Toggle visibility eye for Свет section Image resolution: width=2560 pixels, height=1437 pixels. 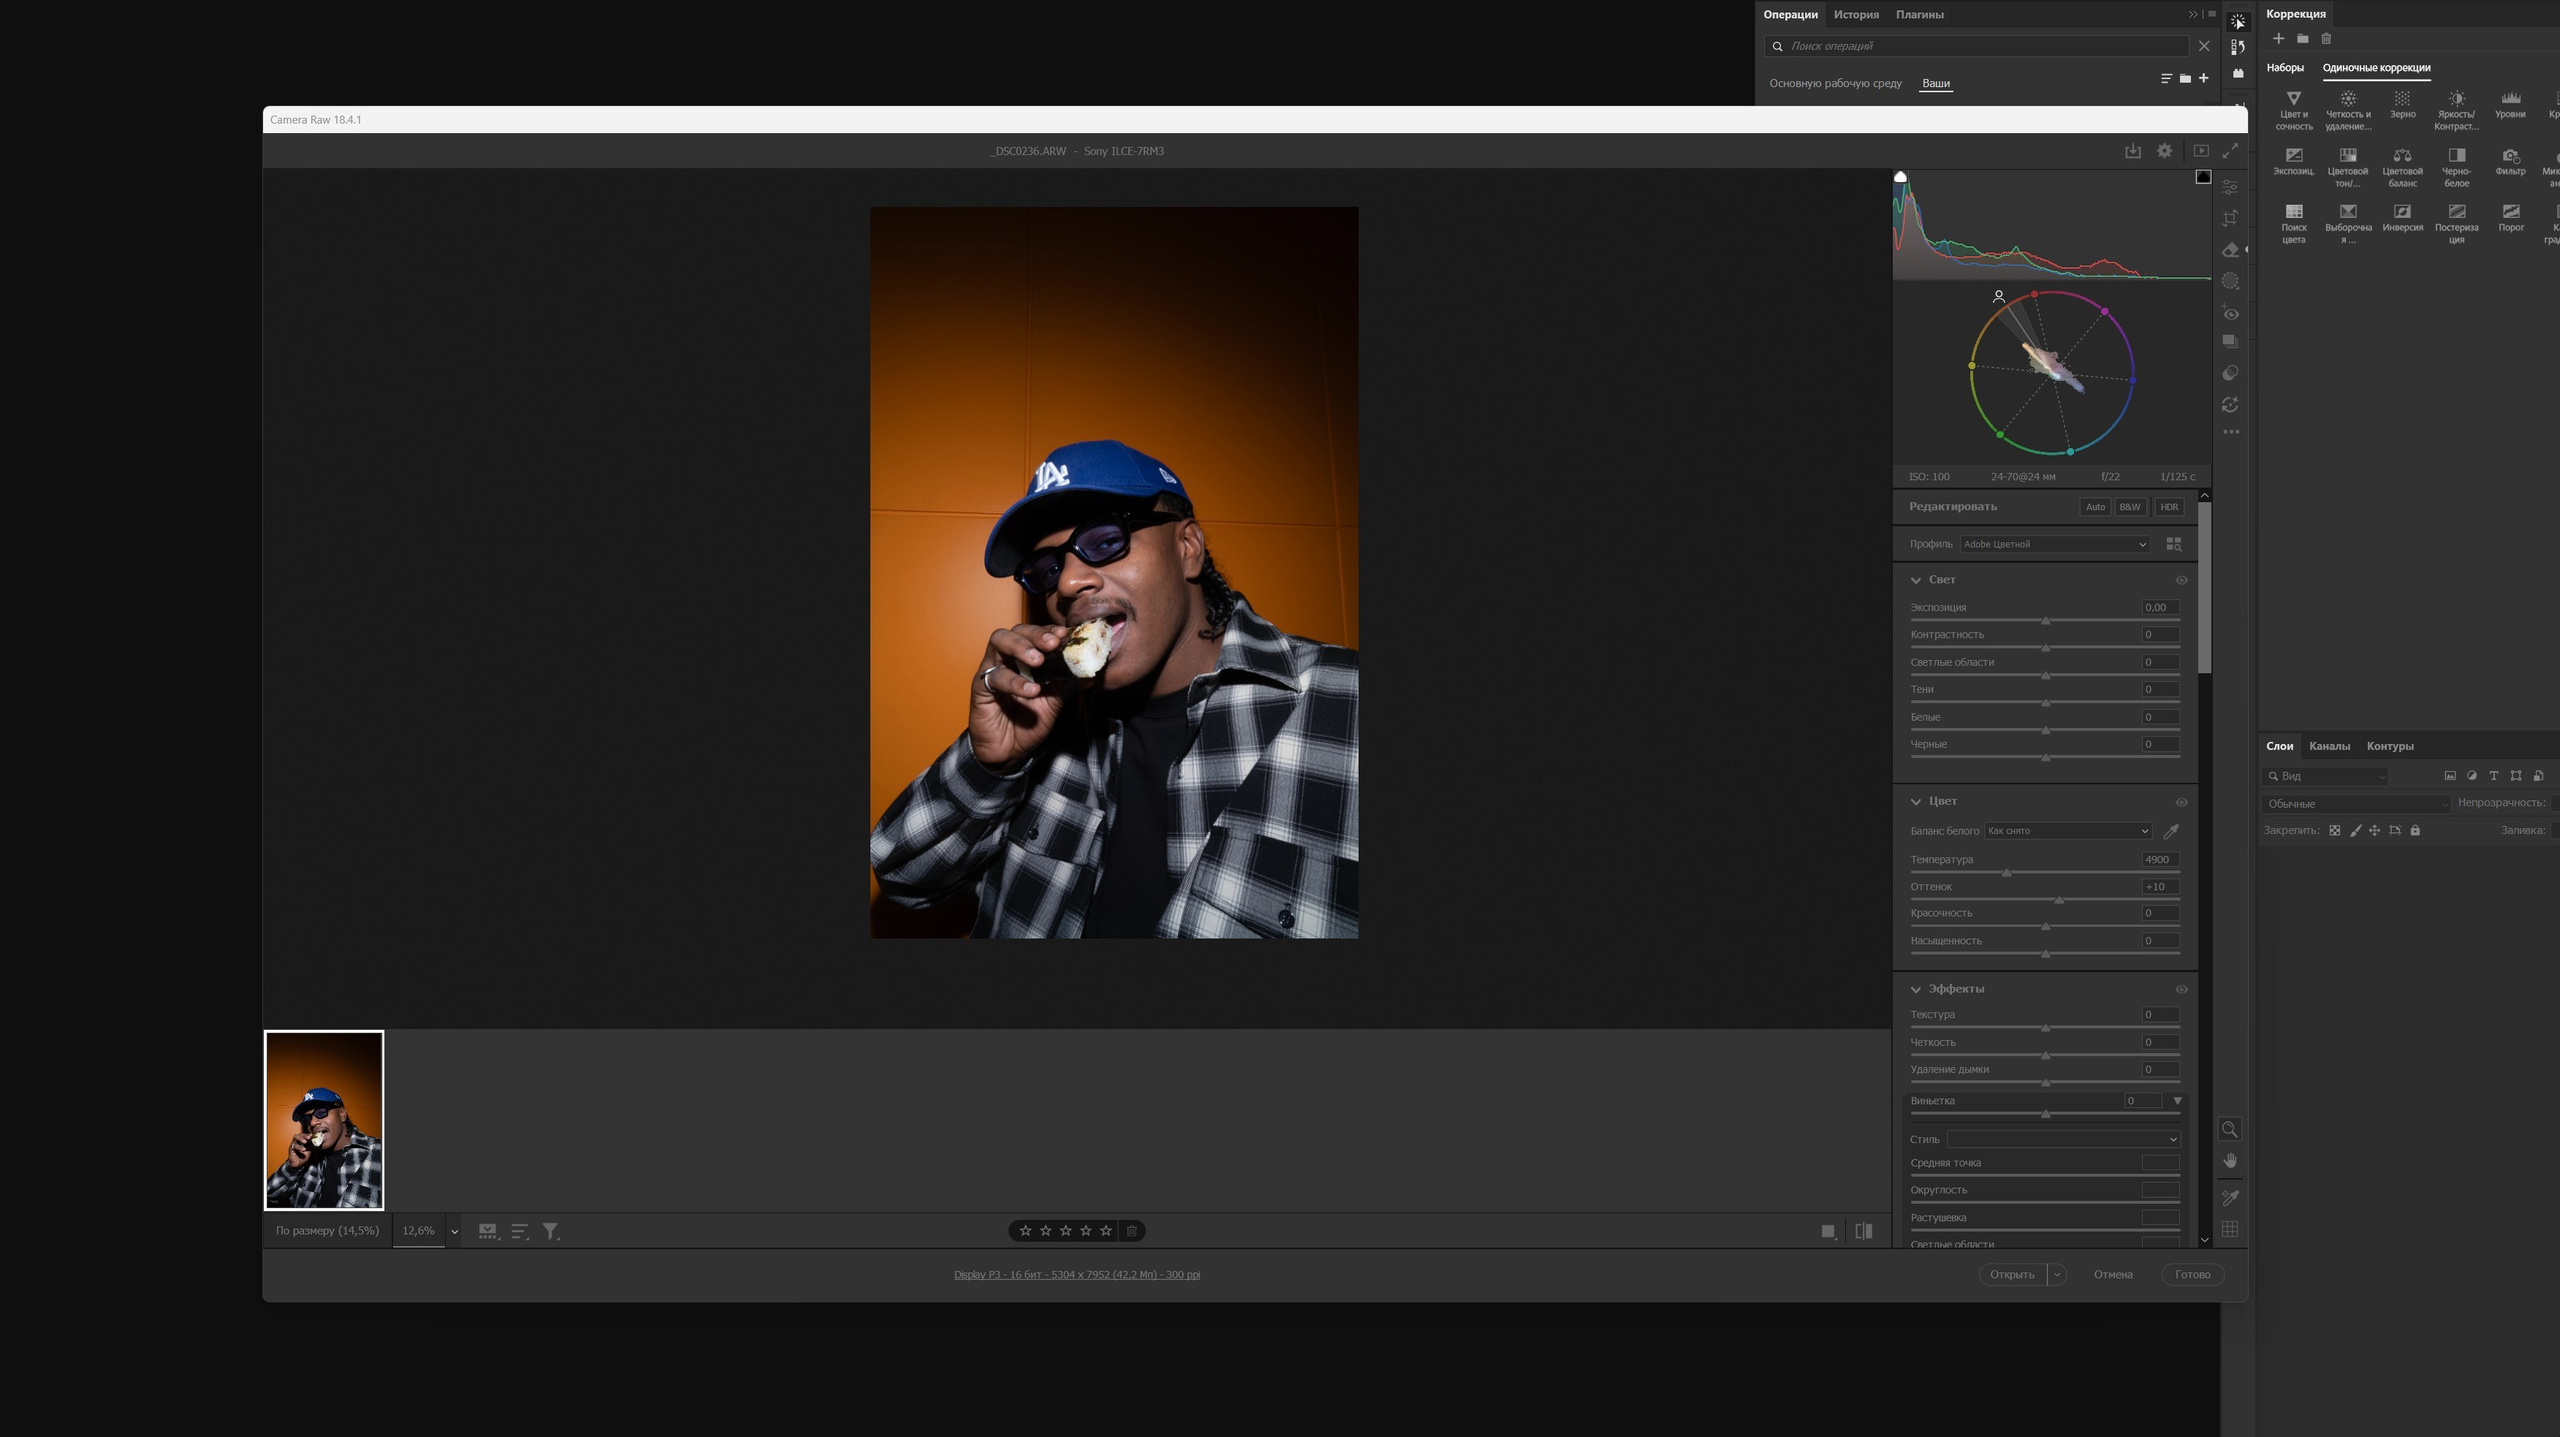coord(2181,580)
